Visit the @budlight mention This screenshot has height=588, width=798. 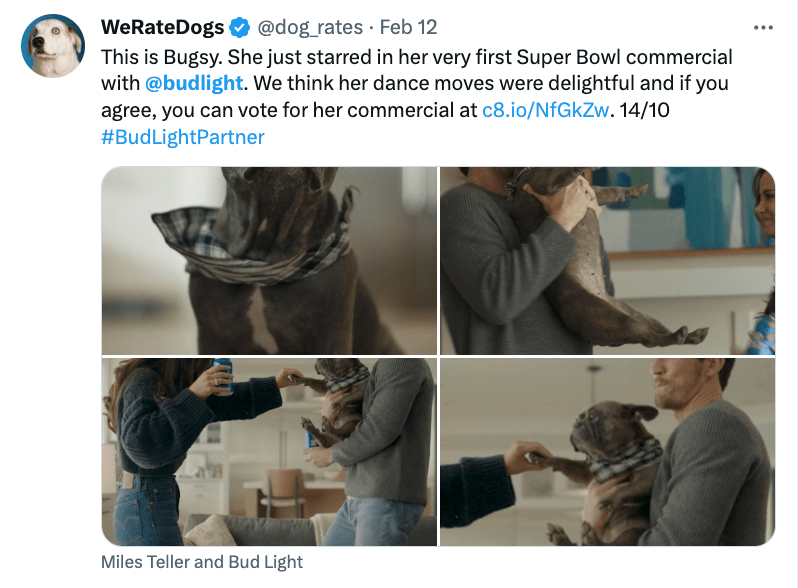coord(194,82)
